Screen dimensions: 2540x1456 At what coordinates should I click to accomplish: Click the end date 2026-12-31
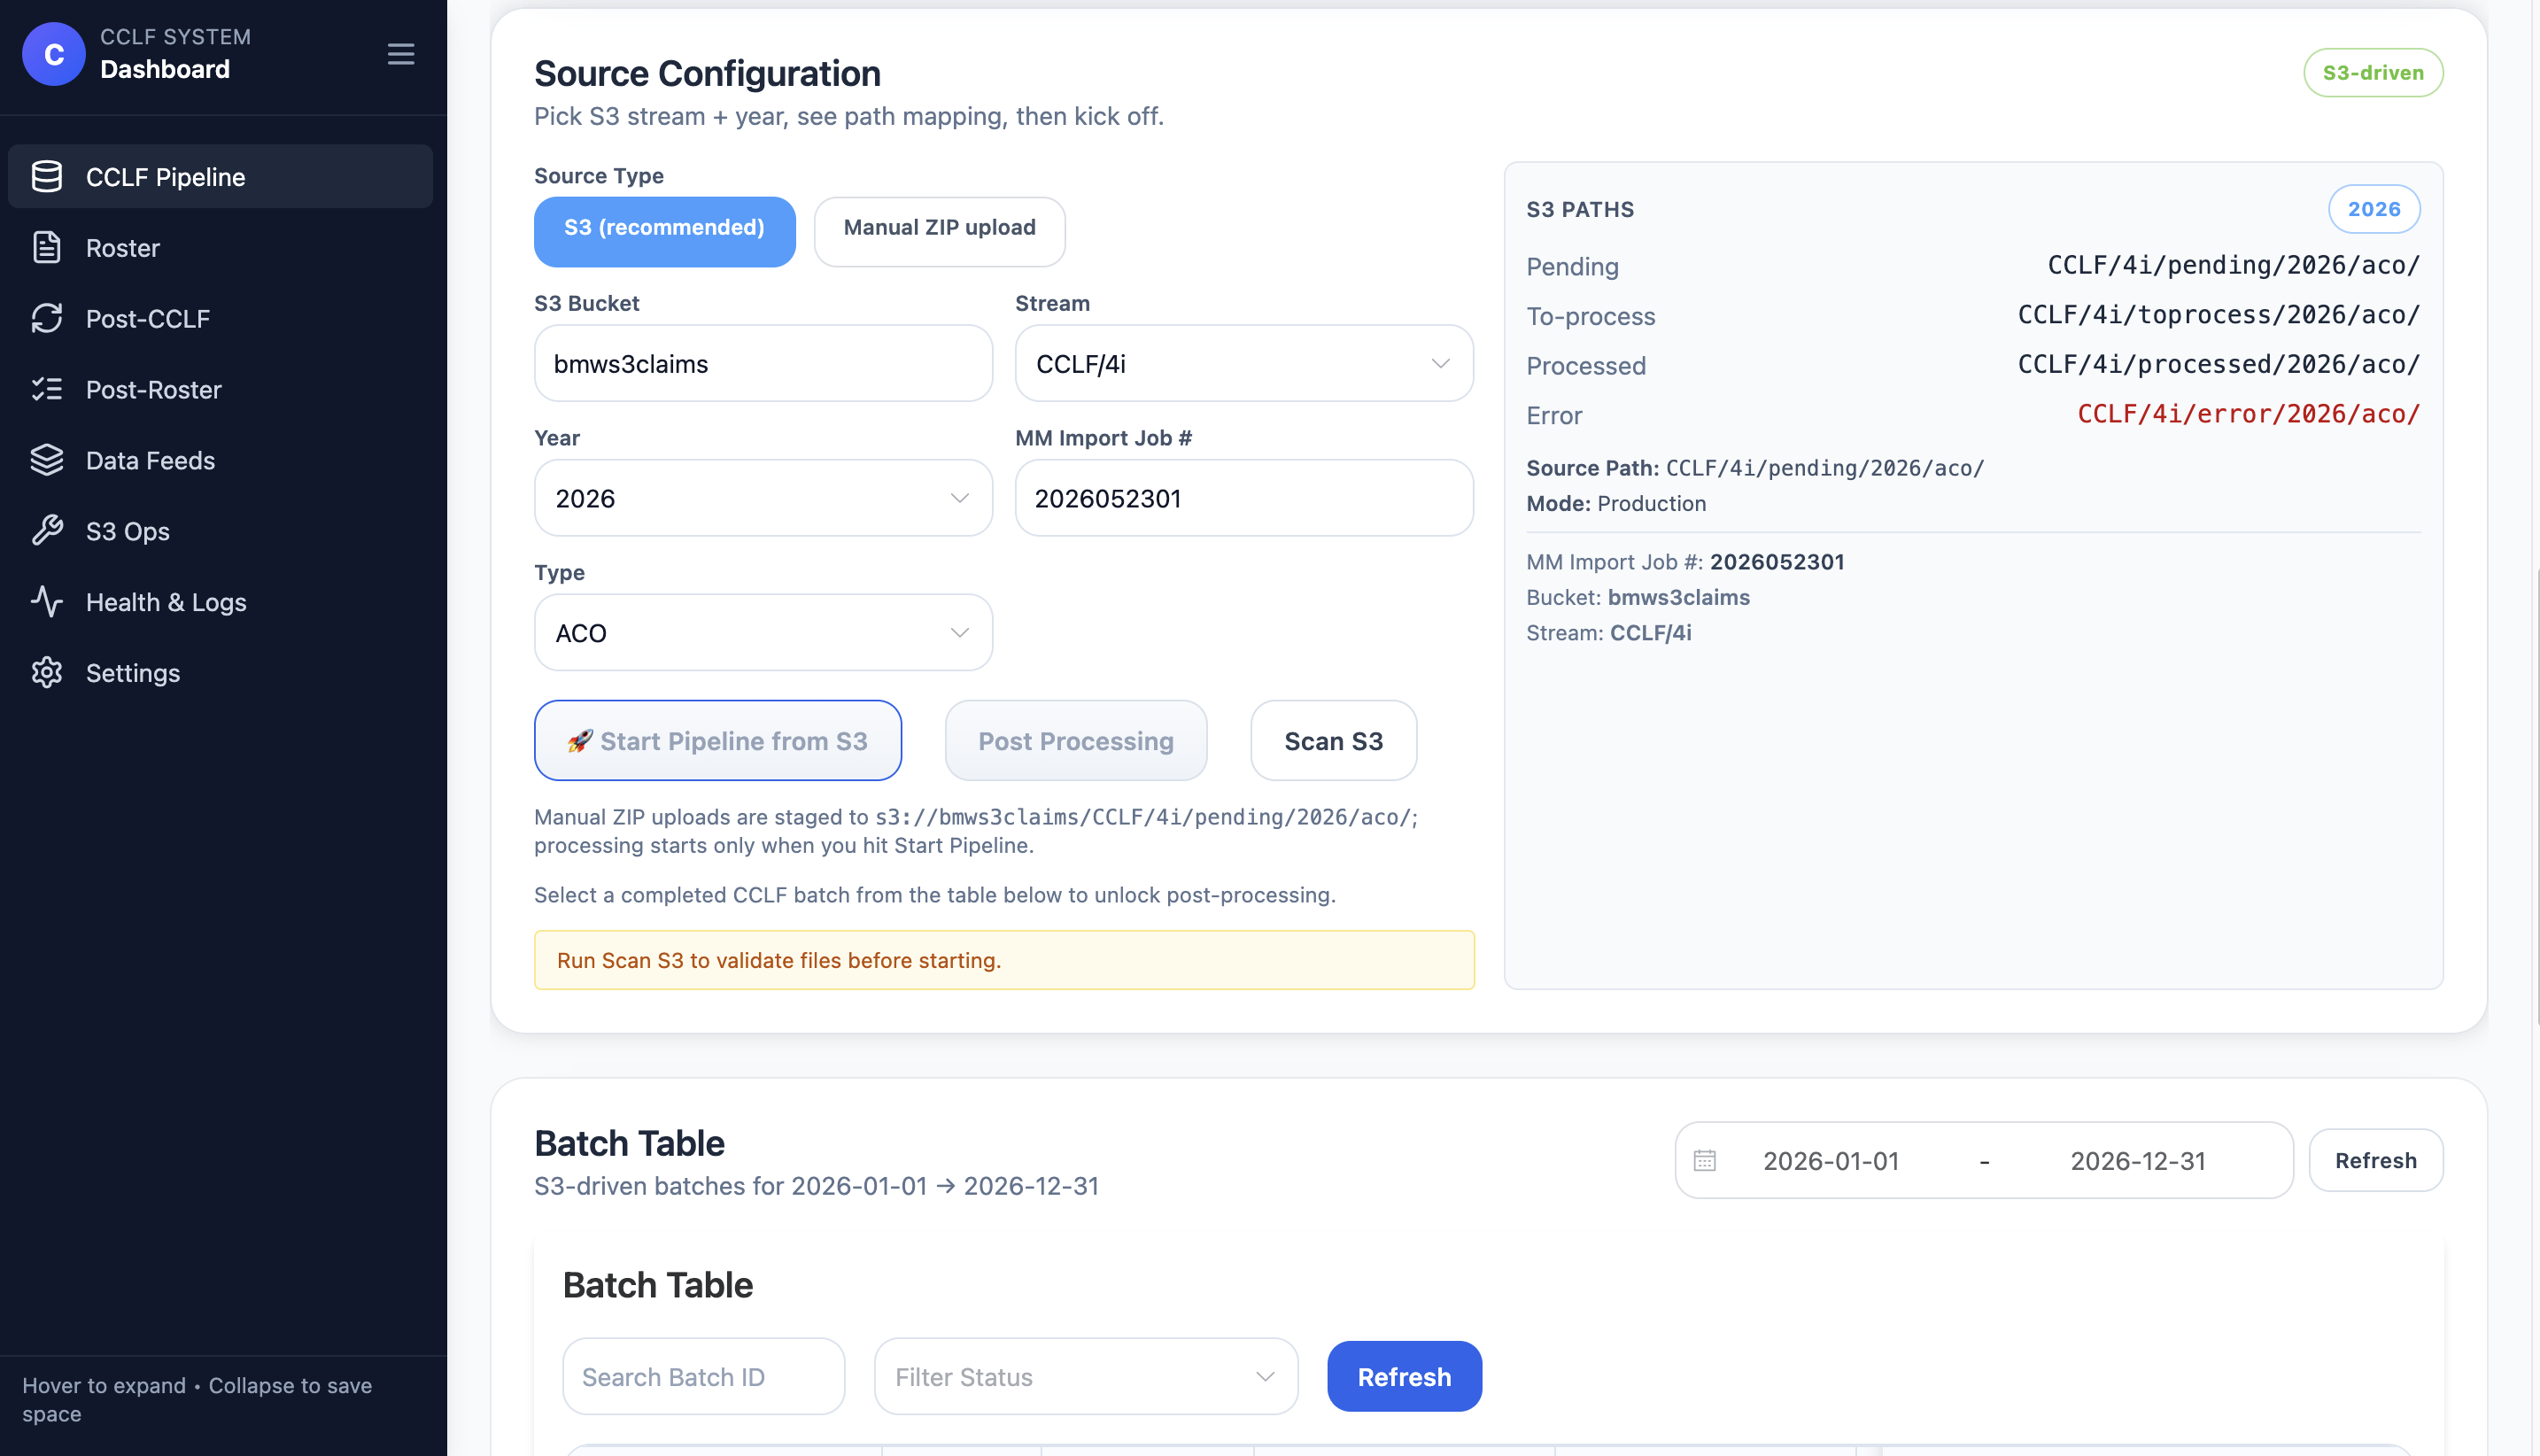pyautogui.click(x=2138, y=1160)
